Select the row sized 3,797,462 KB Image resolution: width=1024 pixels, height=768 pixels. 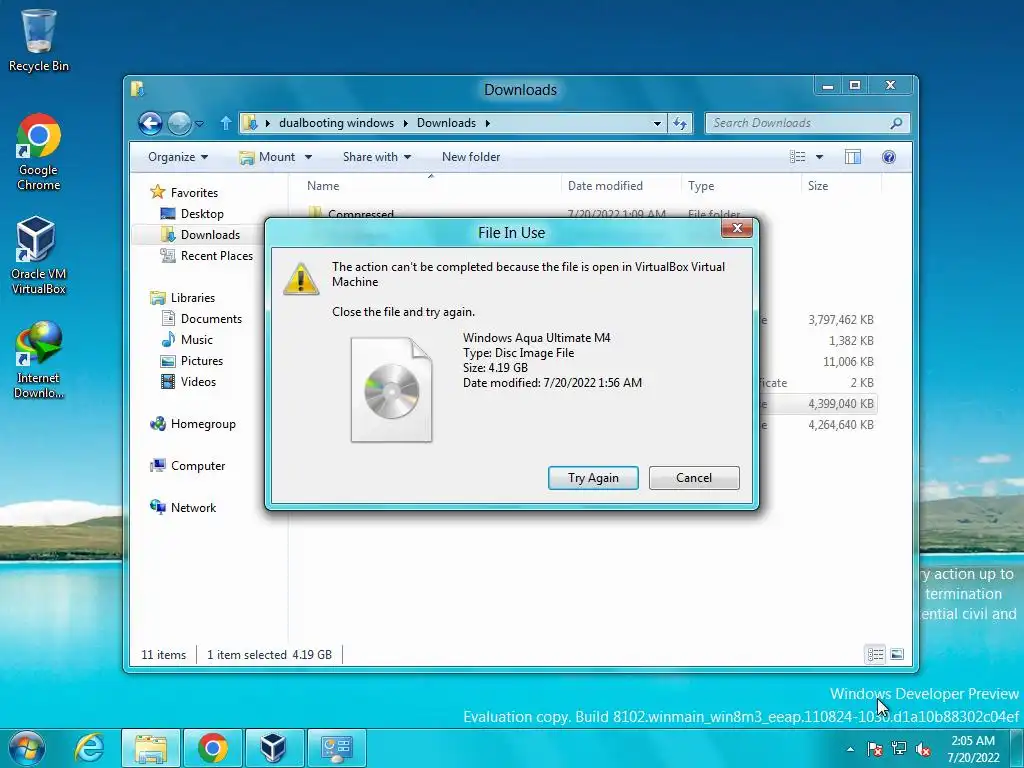click(819, 319)
